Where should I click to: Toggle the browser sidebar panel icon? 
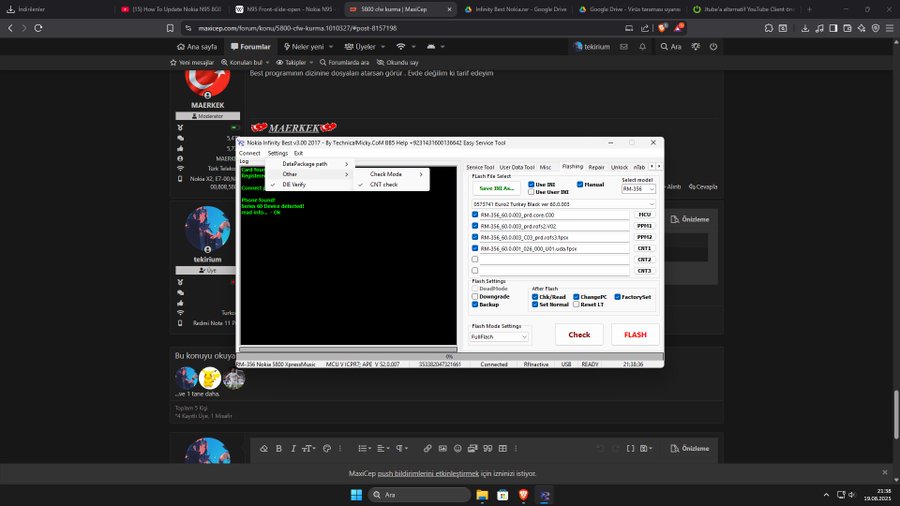pyautogui.click(x=833, y=28)
